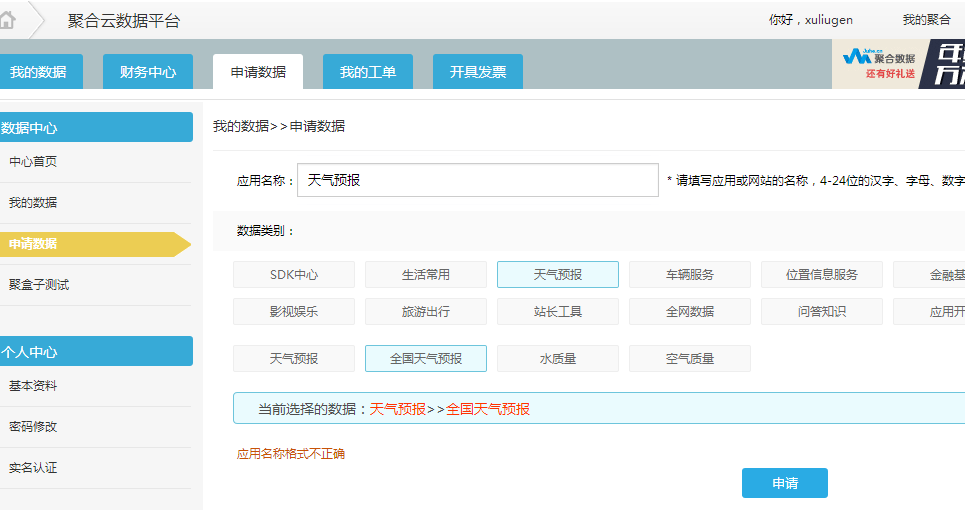
Task: Select 车辆服务 category button
Action: (690, 275)
